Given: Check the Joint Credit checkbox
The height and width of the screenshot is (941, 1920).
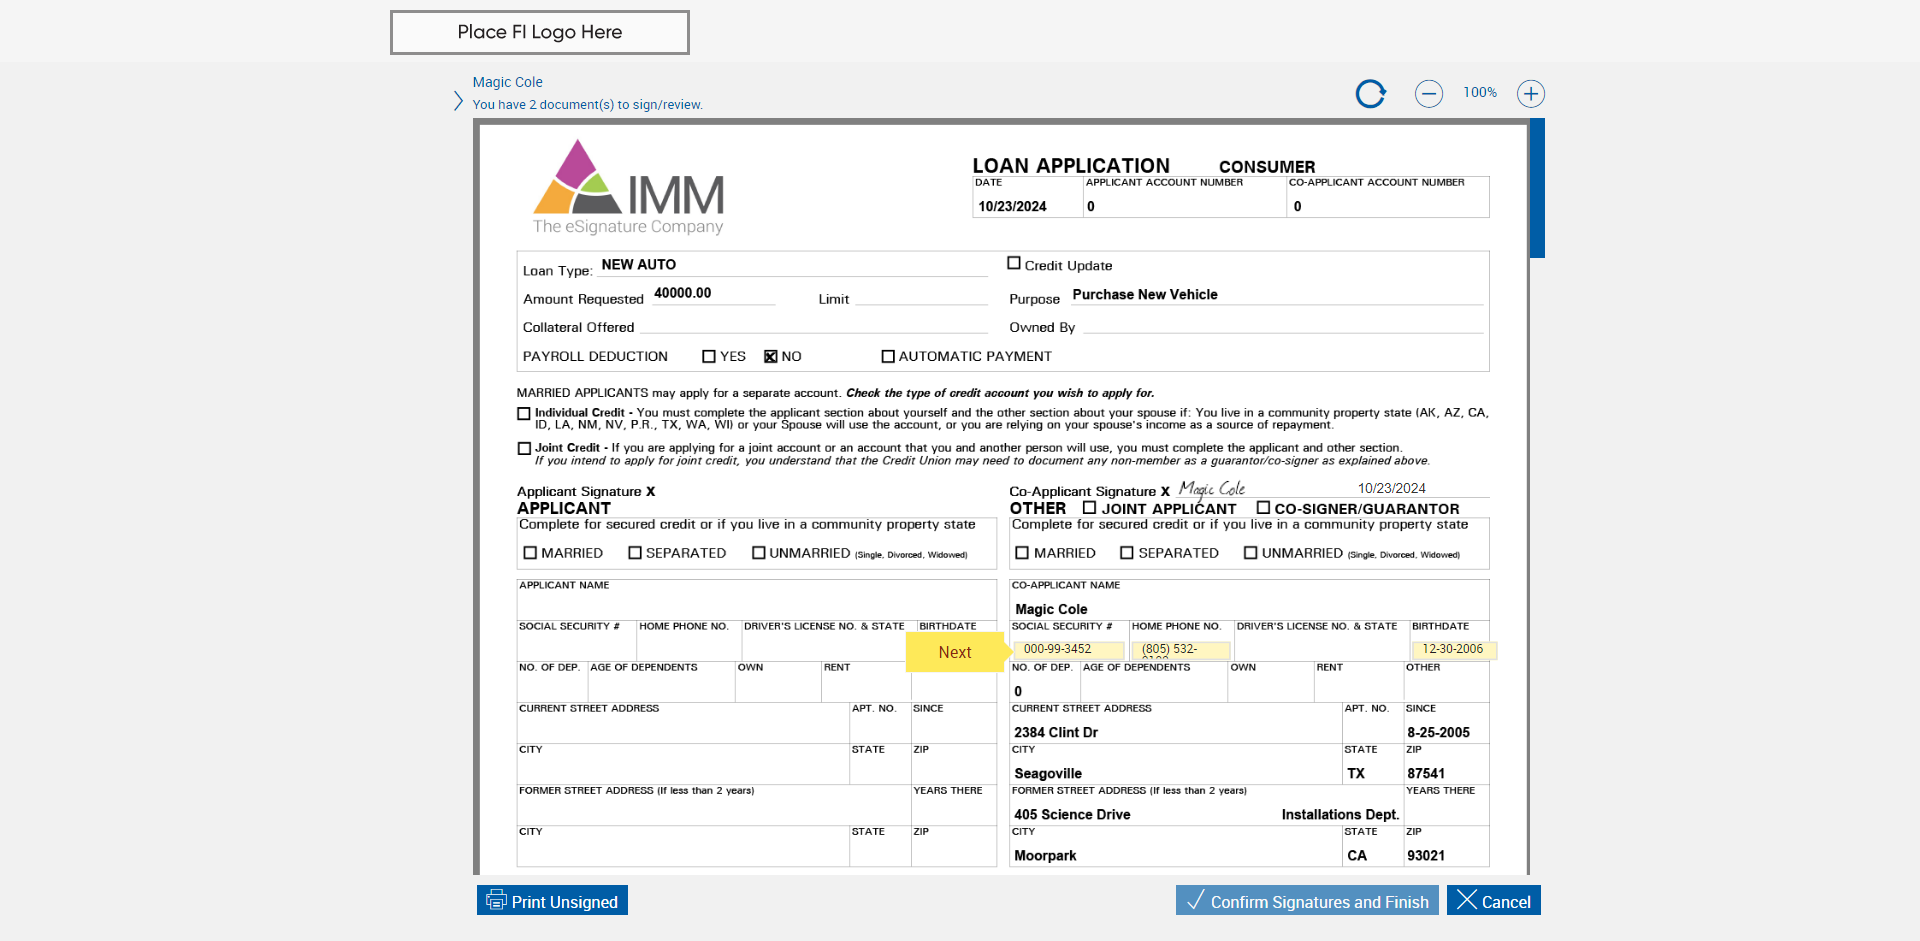Looking at the screenshot, I should pos(524,449).
